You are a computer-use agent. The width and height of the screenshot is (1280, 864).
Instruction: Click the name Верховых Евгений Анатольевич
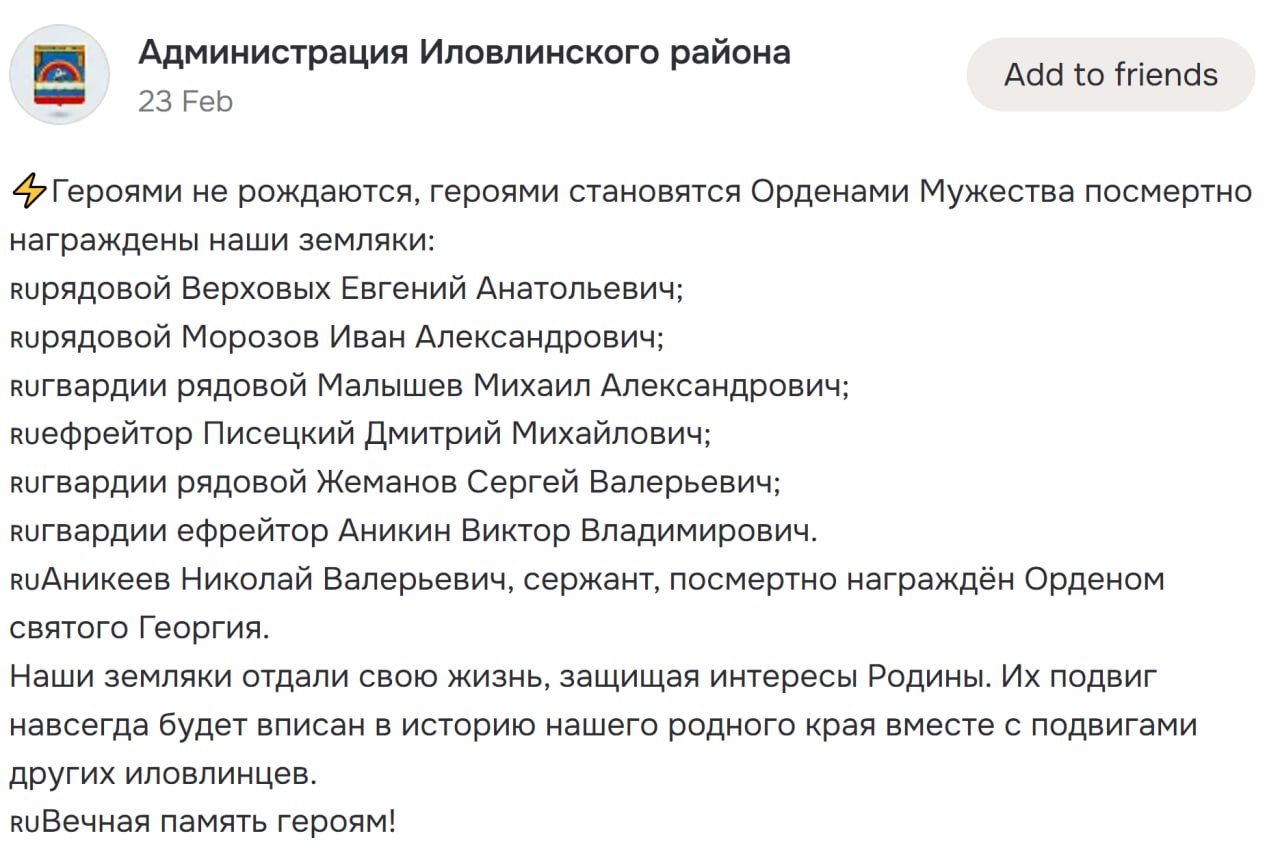pyautogui.click(x=432, y=289)
